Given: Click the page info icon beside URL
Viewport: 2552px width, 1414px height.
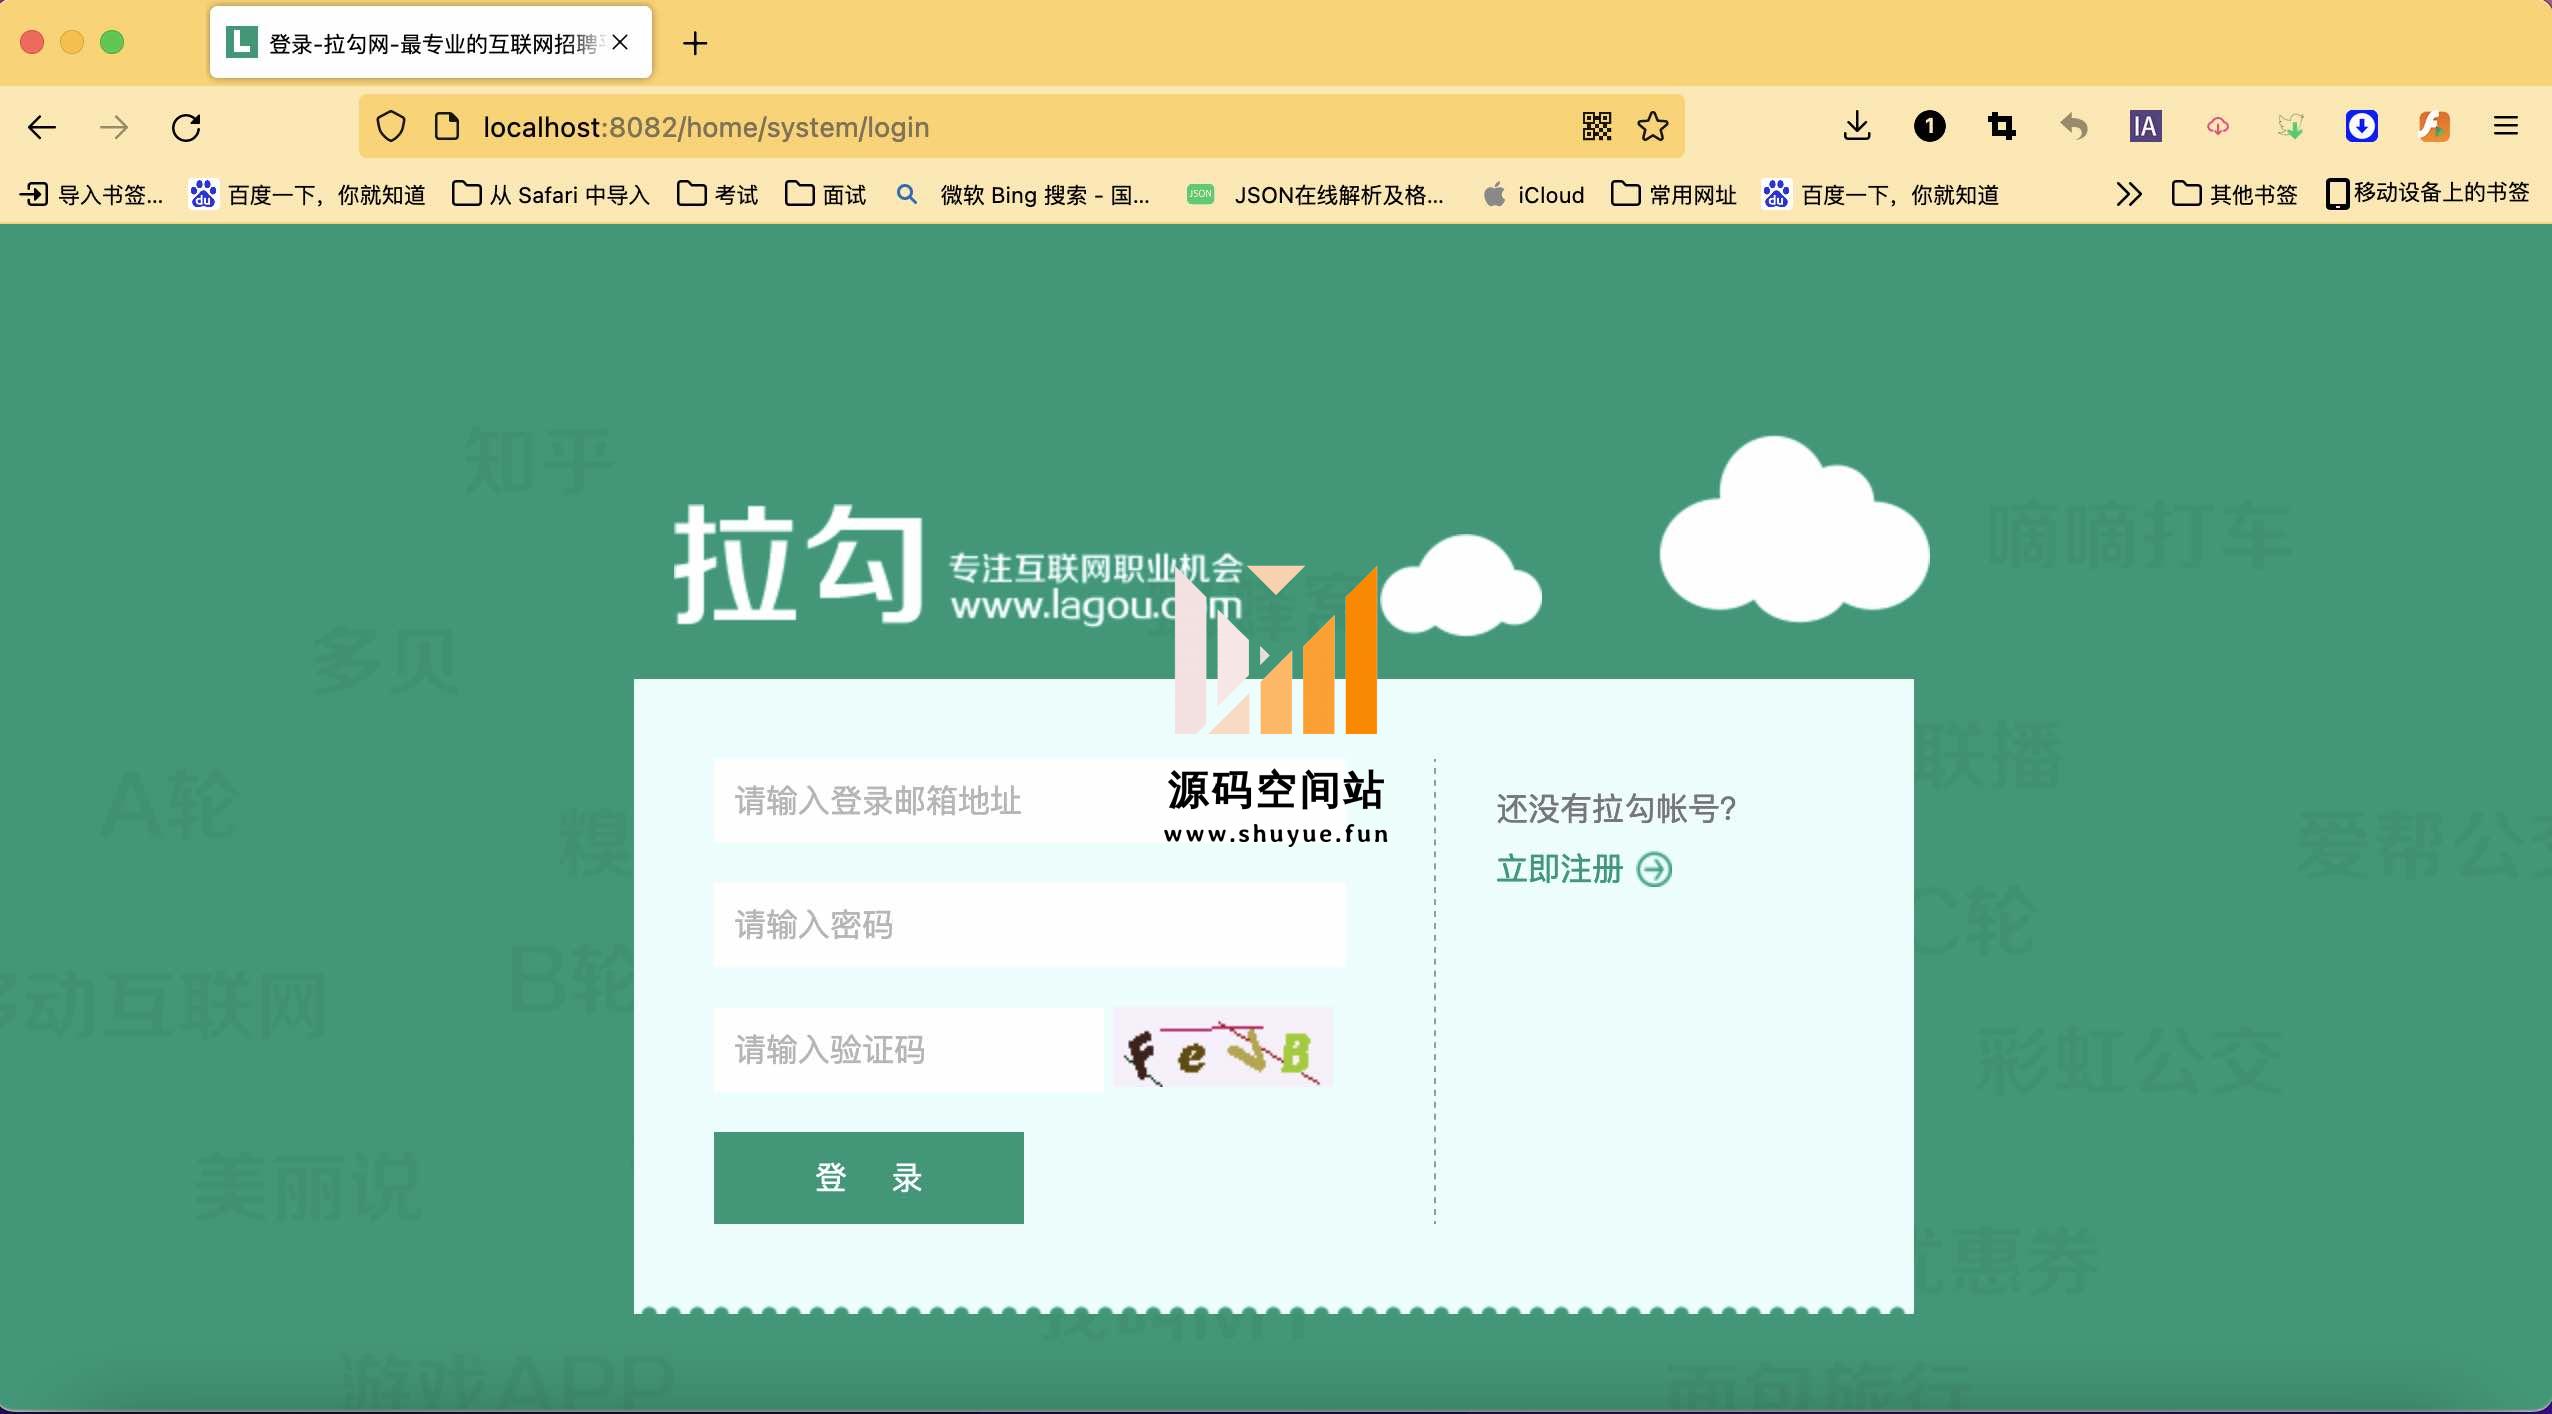Looking at the screenshot, I should click(446, 127).
